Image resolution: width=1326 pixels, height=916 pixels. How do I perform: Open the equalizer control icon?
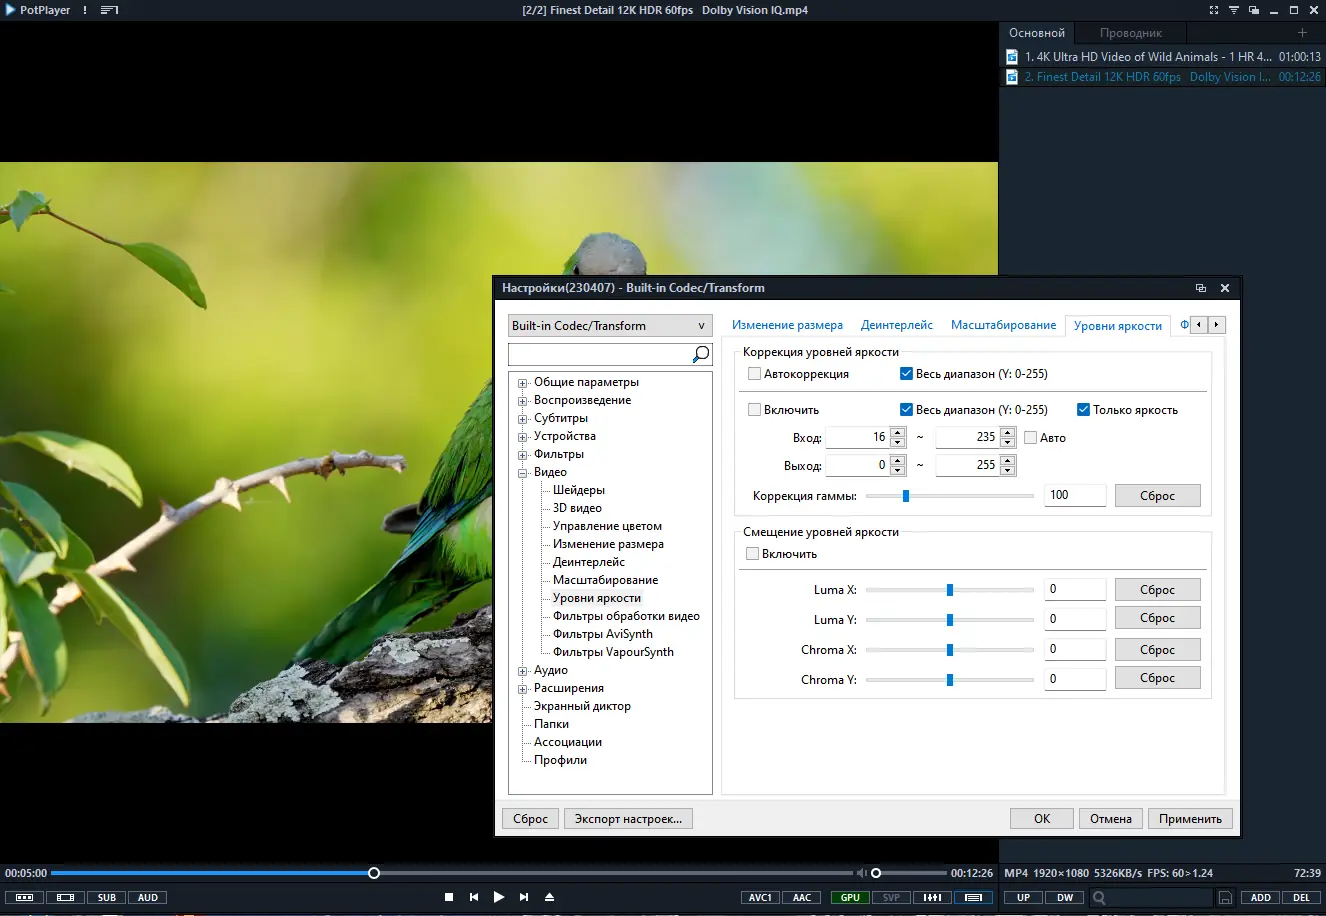(x=933, y=897)
